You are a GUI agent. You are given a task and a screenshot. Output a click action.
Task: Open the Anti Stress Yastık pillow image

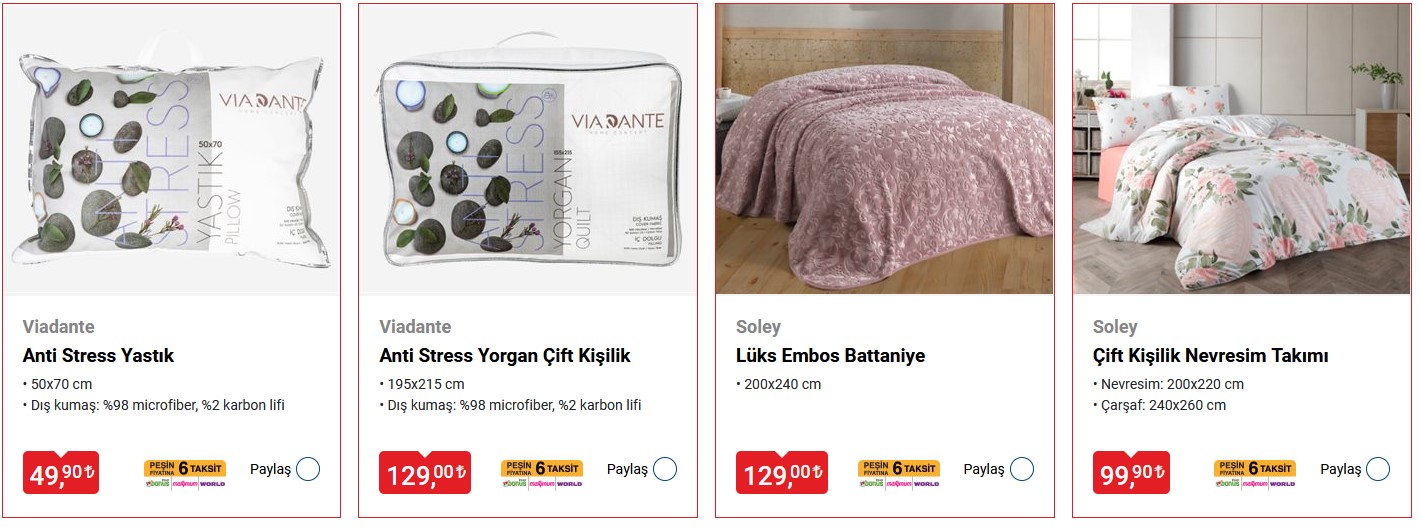[x=171, y=150]
